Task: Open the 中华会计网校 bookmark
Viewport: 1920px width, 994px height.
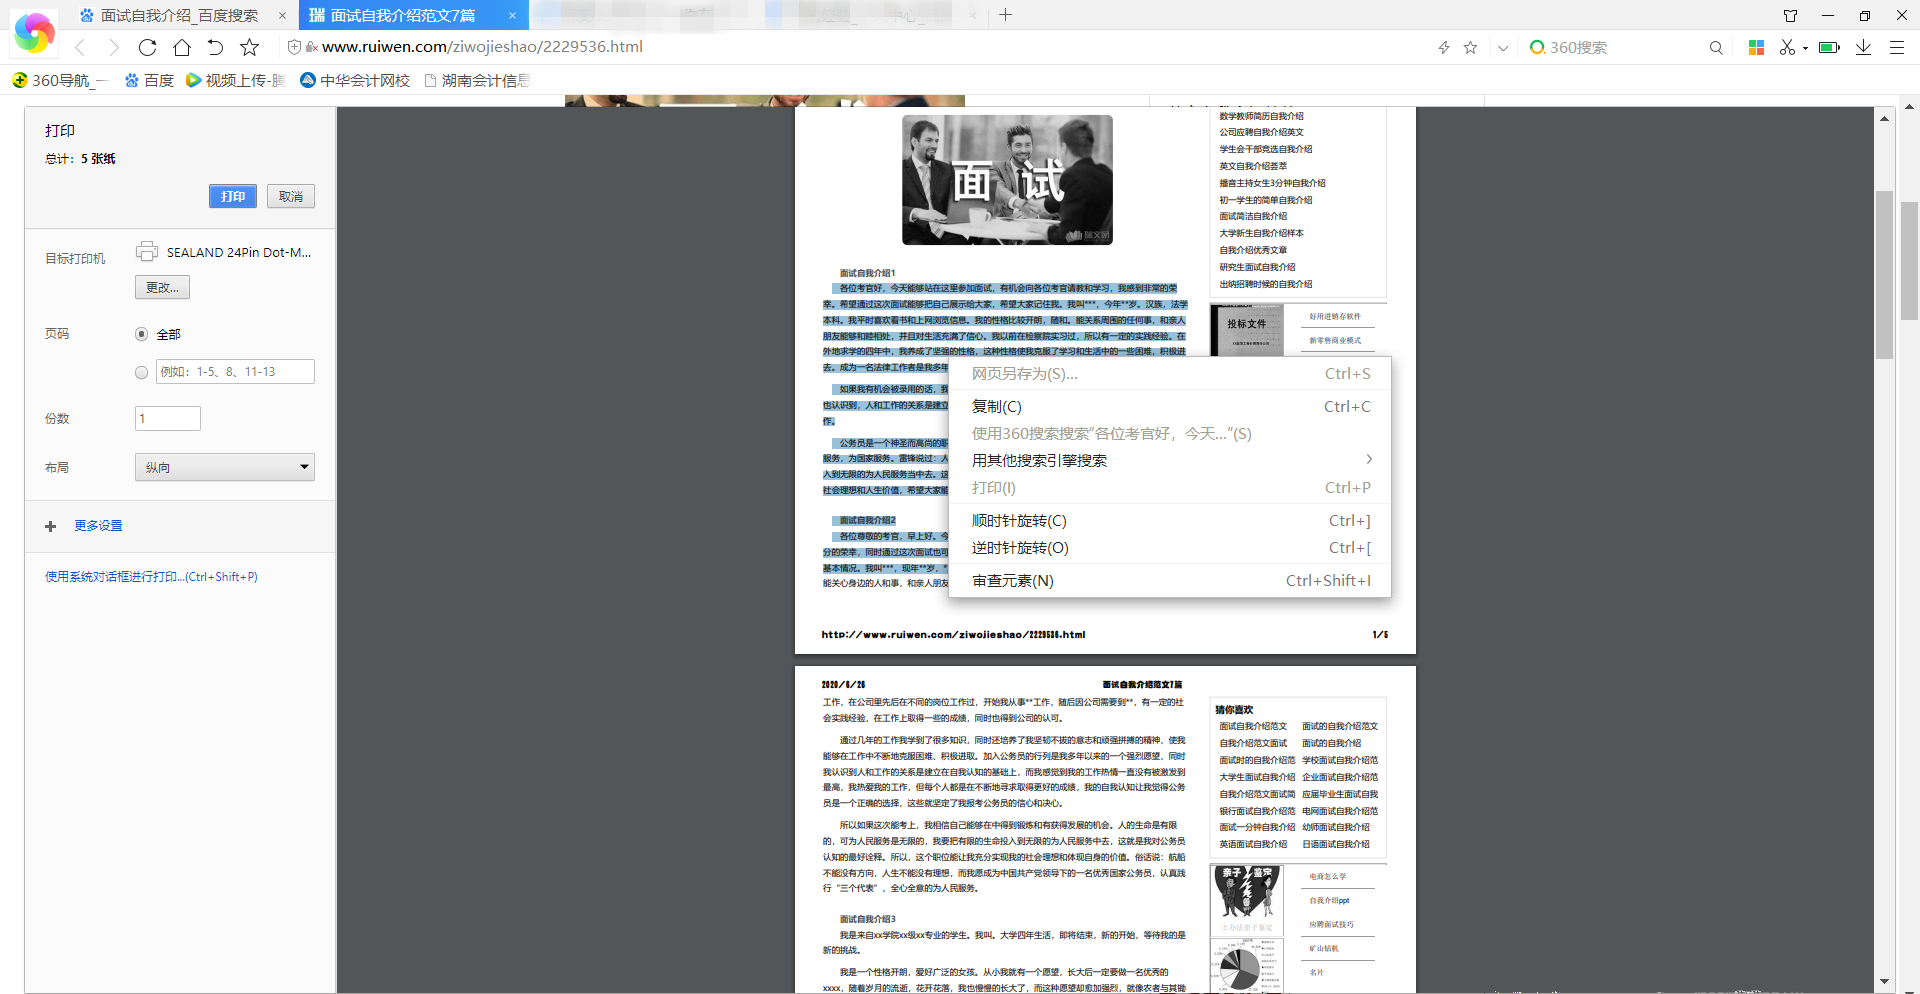Action: click(355, 80)
